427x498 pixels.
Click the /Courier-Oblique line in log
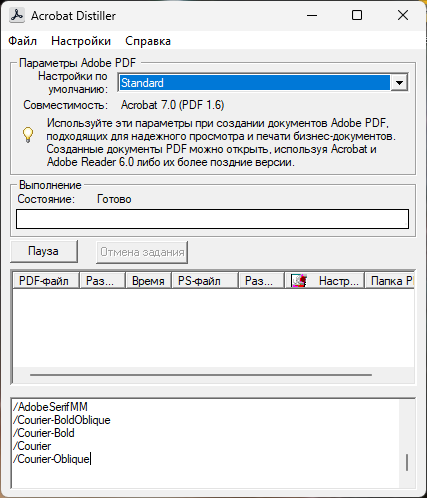pyautogui.click(x=51, y=459)
